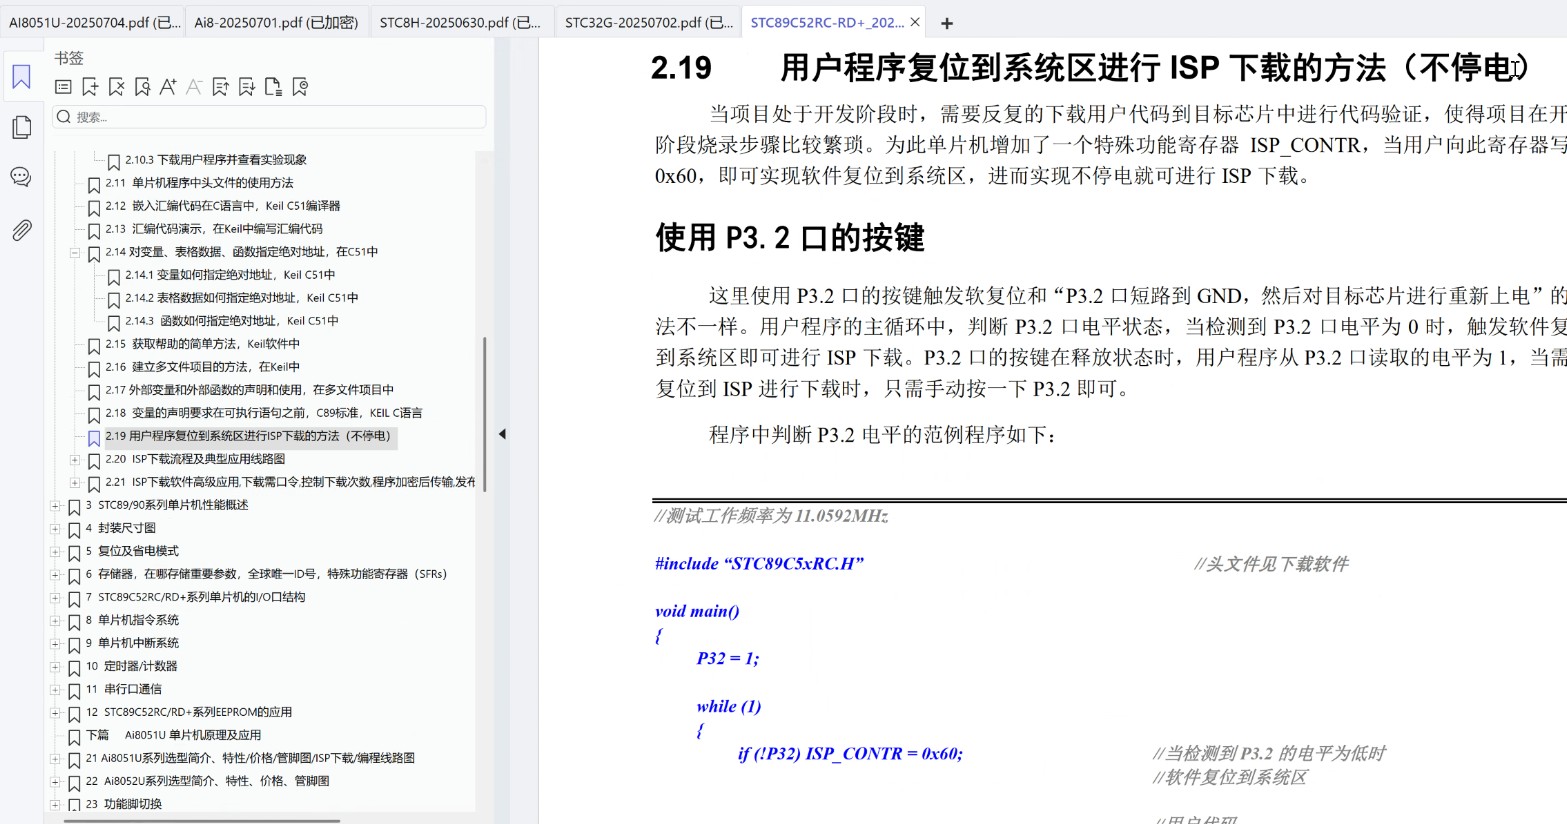Expand chapter 5 复位及省电模式
The image size is (1567, 824).
click(x=55, y=551)
